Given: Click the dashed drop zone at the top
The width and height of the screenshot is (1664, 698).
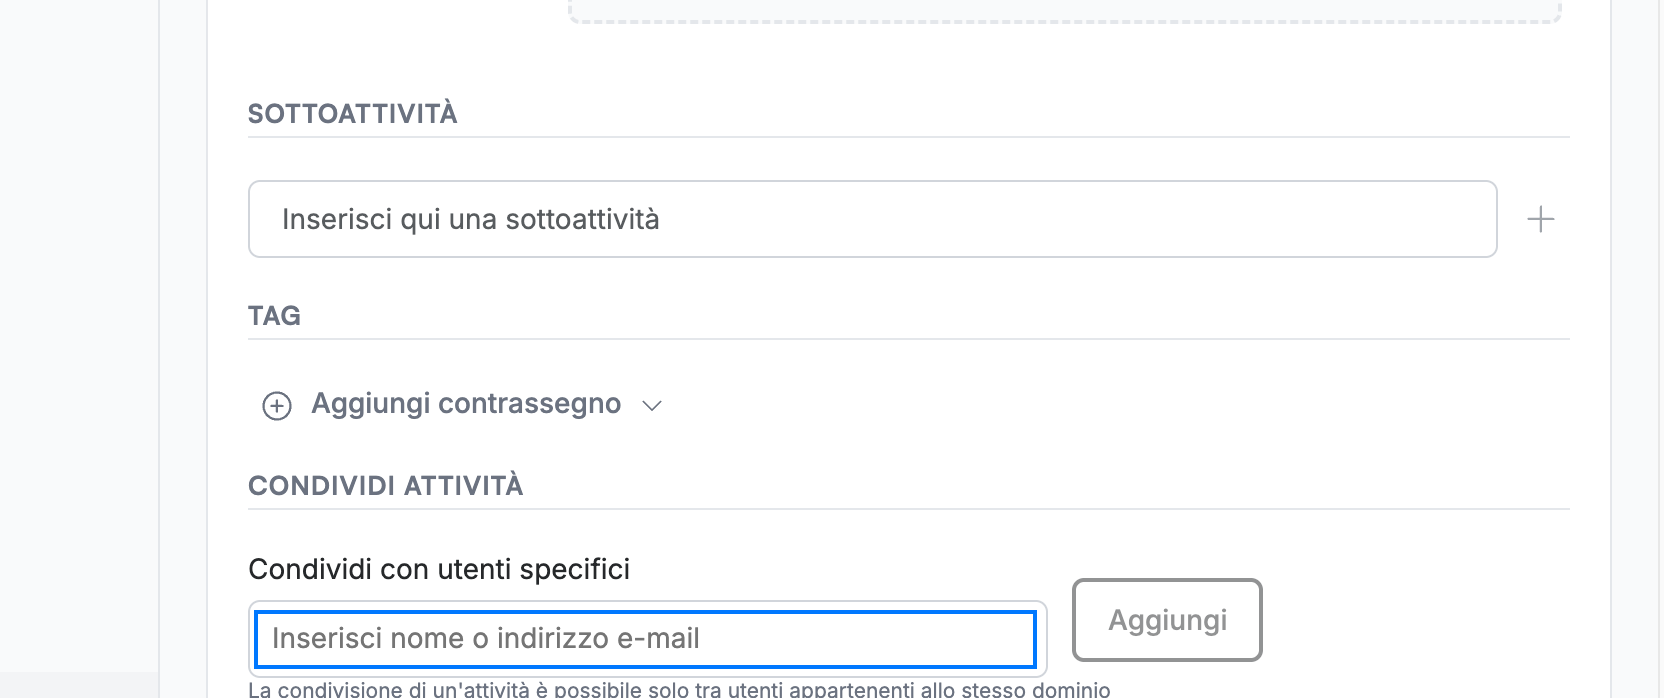Looking at the screenshot, I should coord(1065,12).
